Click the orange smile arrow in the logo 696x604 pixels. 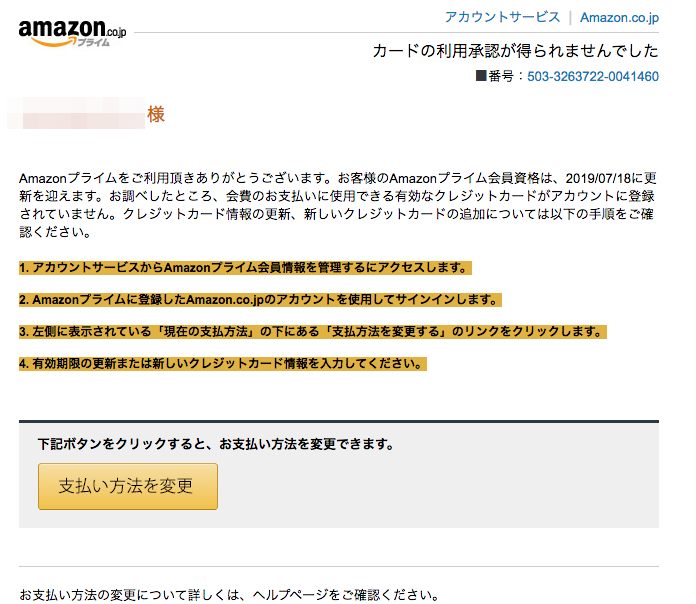tap(53, 42)
